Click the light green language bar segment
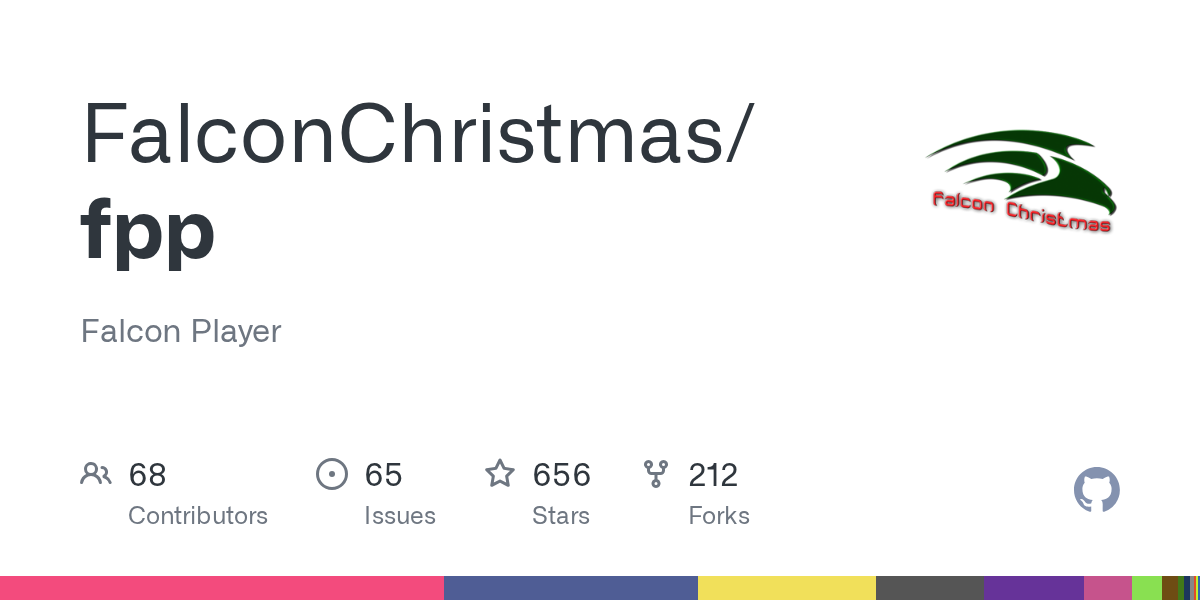Viewport: 1200px width, 600px height. tap(1147, 588)
